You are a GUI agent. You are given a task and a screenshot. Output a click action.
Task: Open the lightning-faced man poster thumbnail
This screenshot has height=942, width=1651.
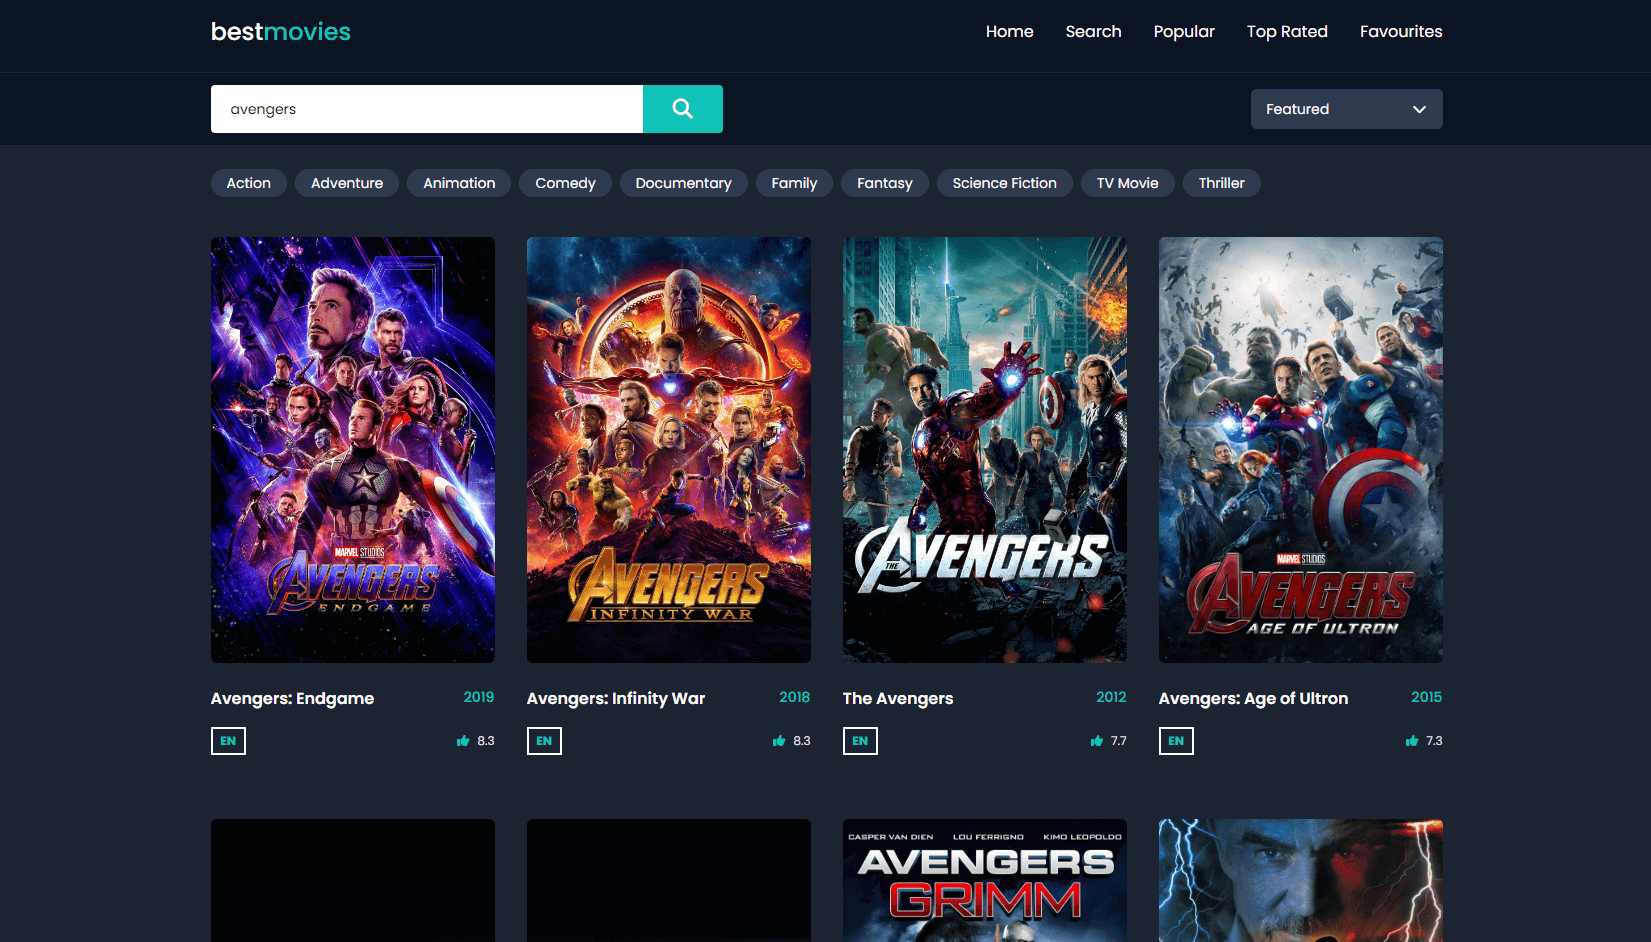click(x=1301, y=881)
